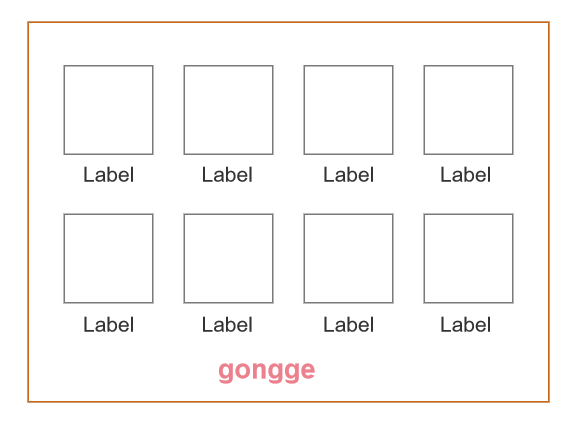Image resolution: width=578 pixels, height=436 pixels.
Task: Click the orange border of the container
Action: click(288, 22)
